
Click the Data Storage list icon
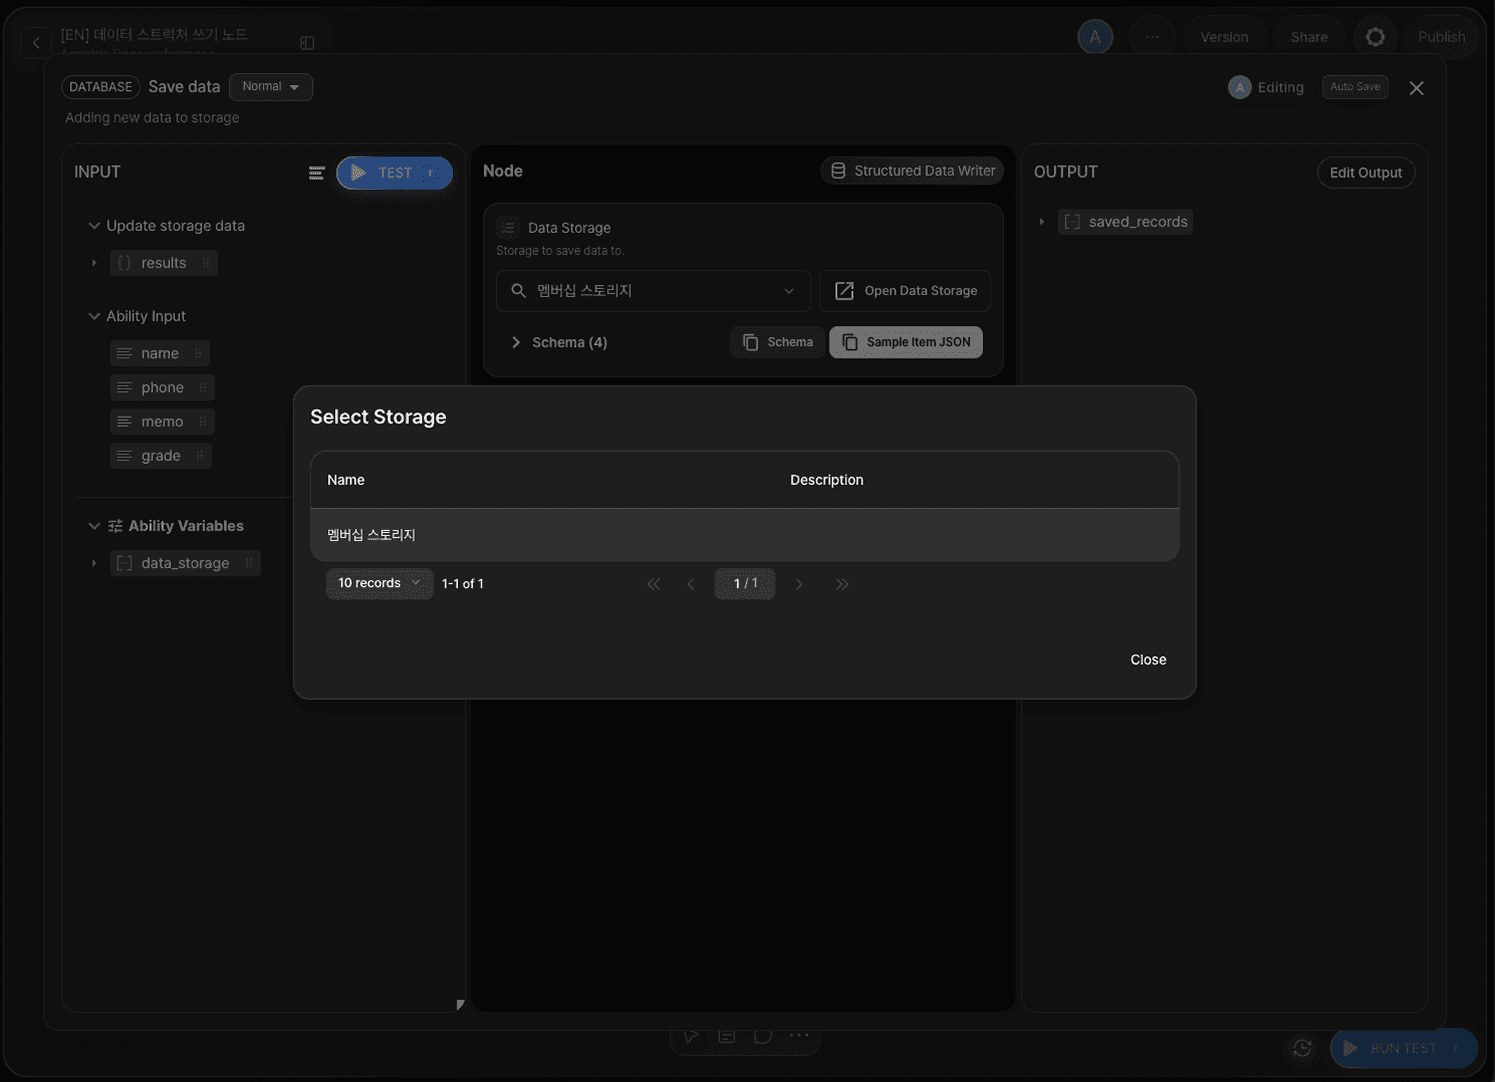[508, 227]
